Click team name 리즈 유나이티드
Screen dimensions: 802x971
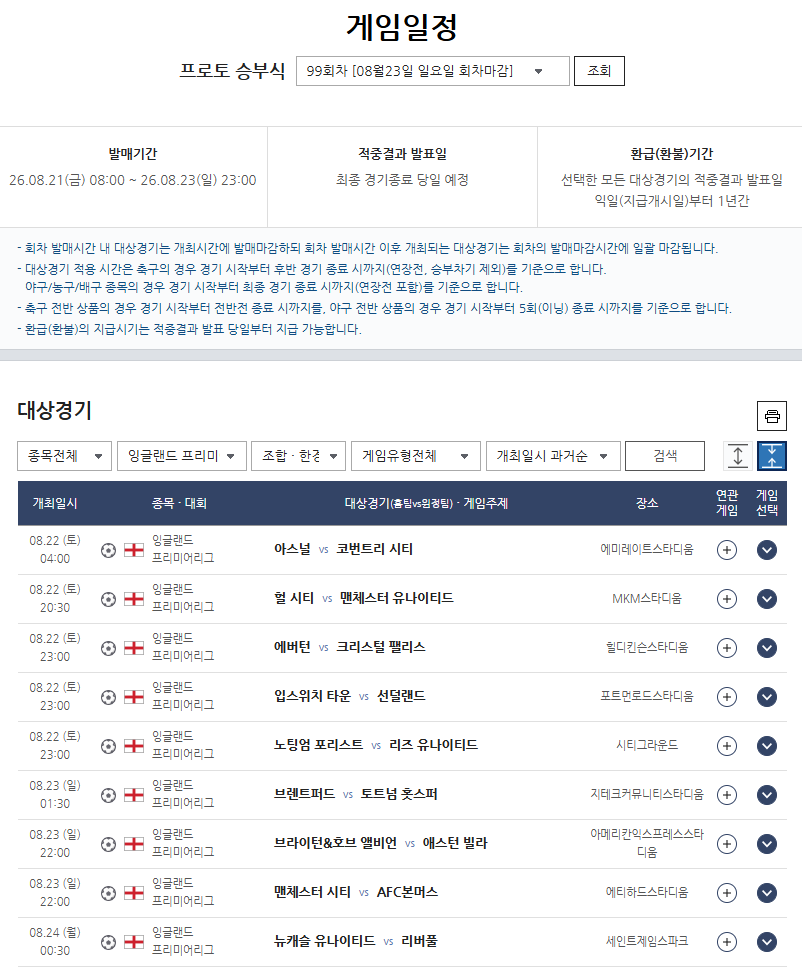[433, 745]
